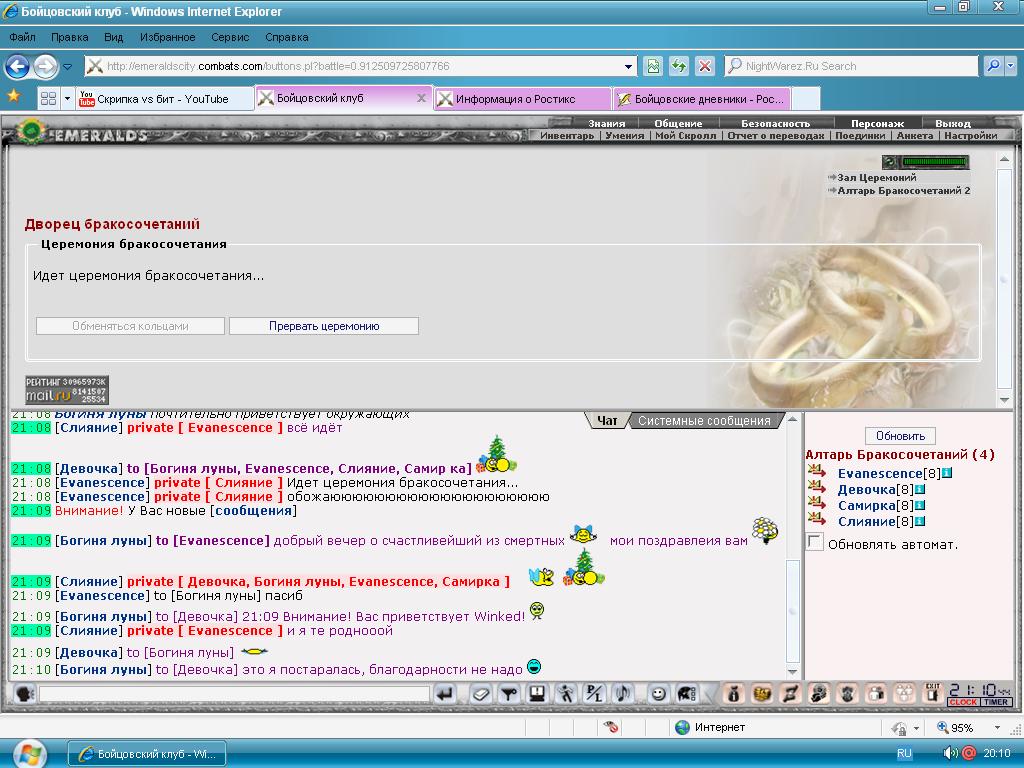
Task: Switch to the 'Системные сообщения' chat tab
Action: click(x=704, y=421)
